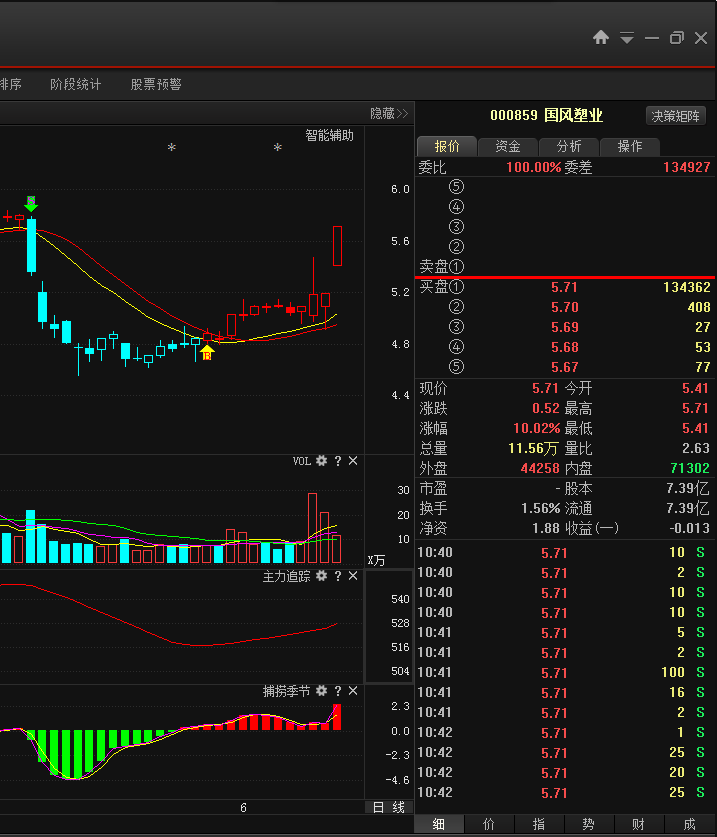Click the 买盘① price 5.71 row
This screenshot has height=837, width=717.
click(565, 287)
